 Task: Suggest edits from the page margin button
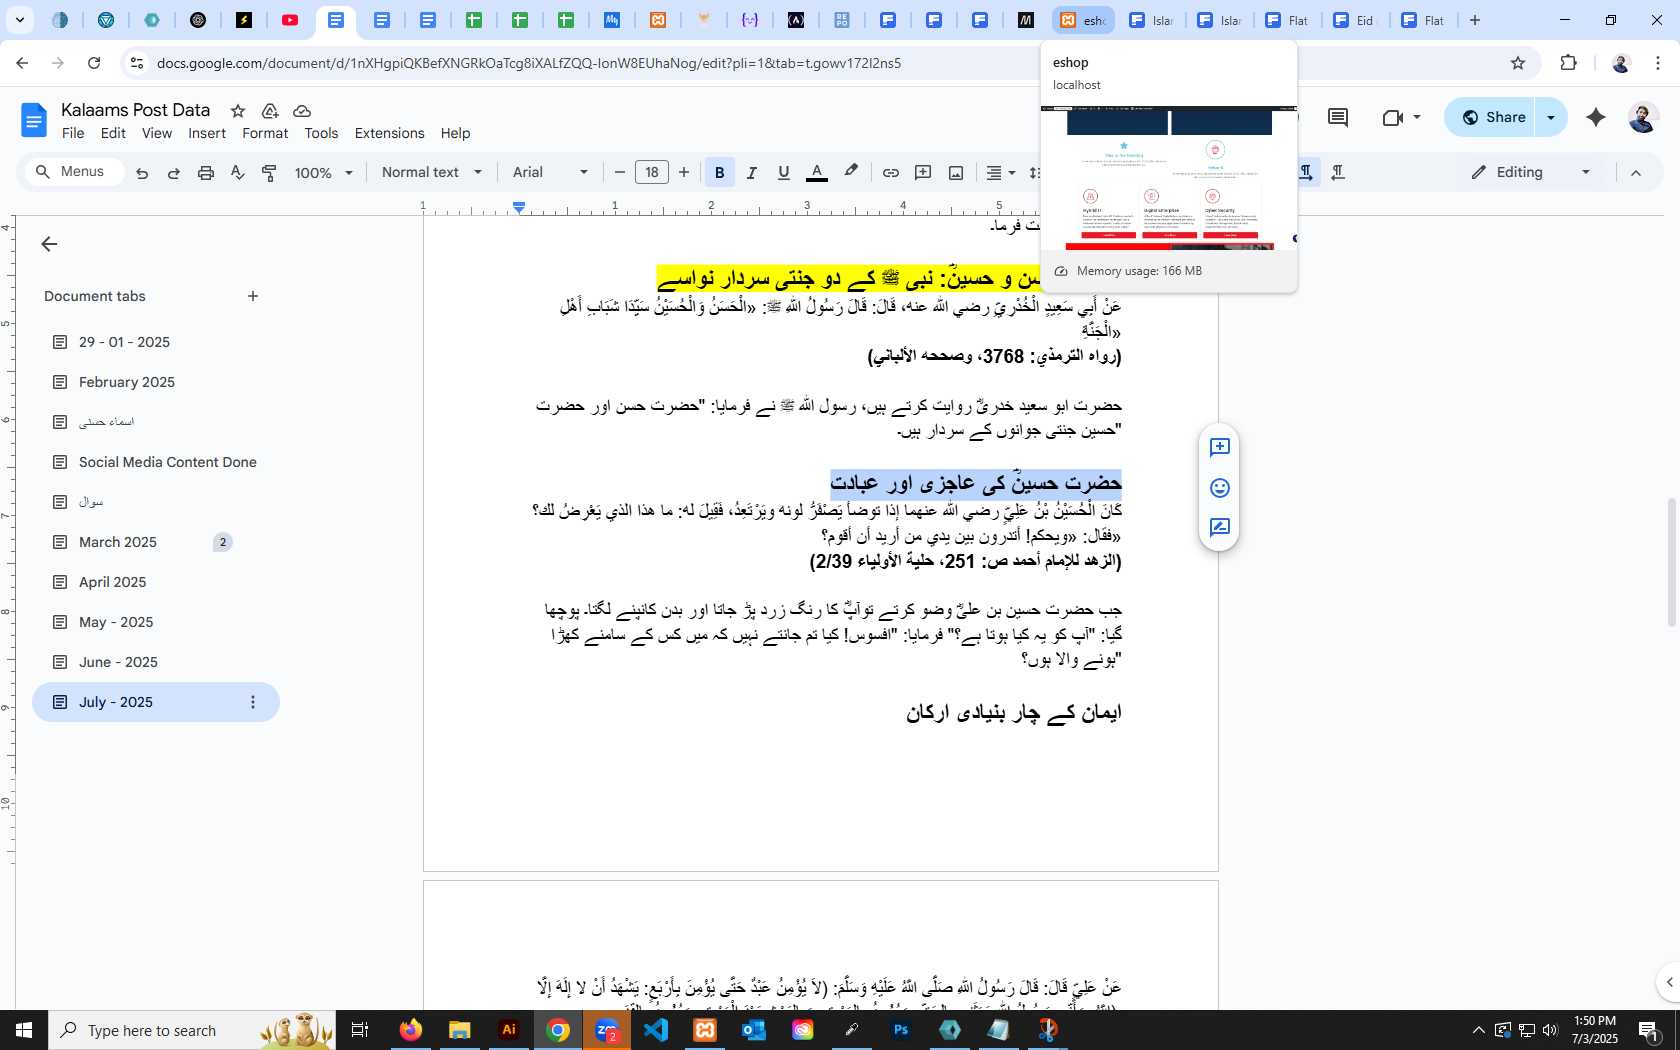click(1219, 528)
